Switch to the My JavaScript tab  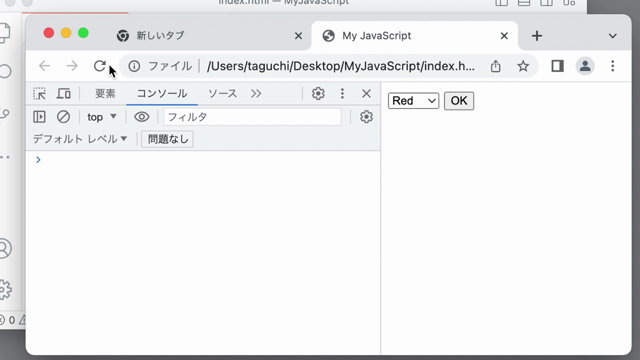click(414, 36)
